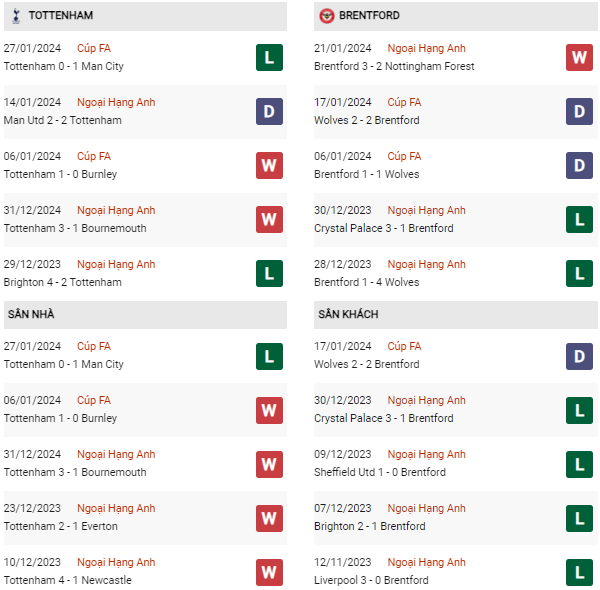Click W badge for Tottenham 2-1 Everton

click(x=269, y=517)
